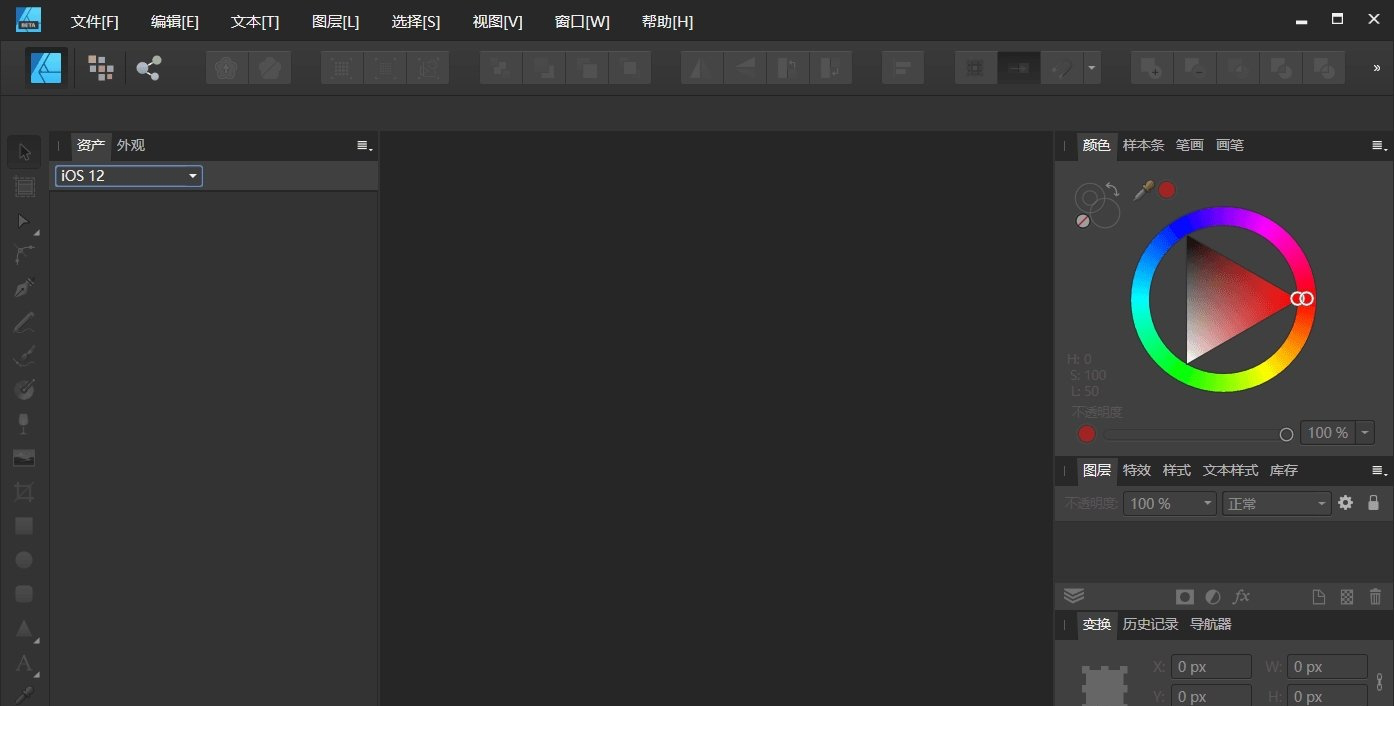Select the Move tool in the left toolbar
1394x734 pixels.
pos(24,151)
